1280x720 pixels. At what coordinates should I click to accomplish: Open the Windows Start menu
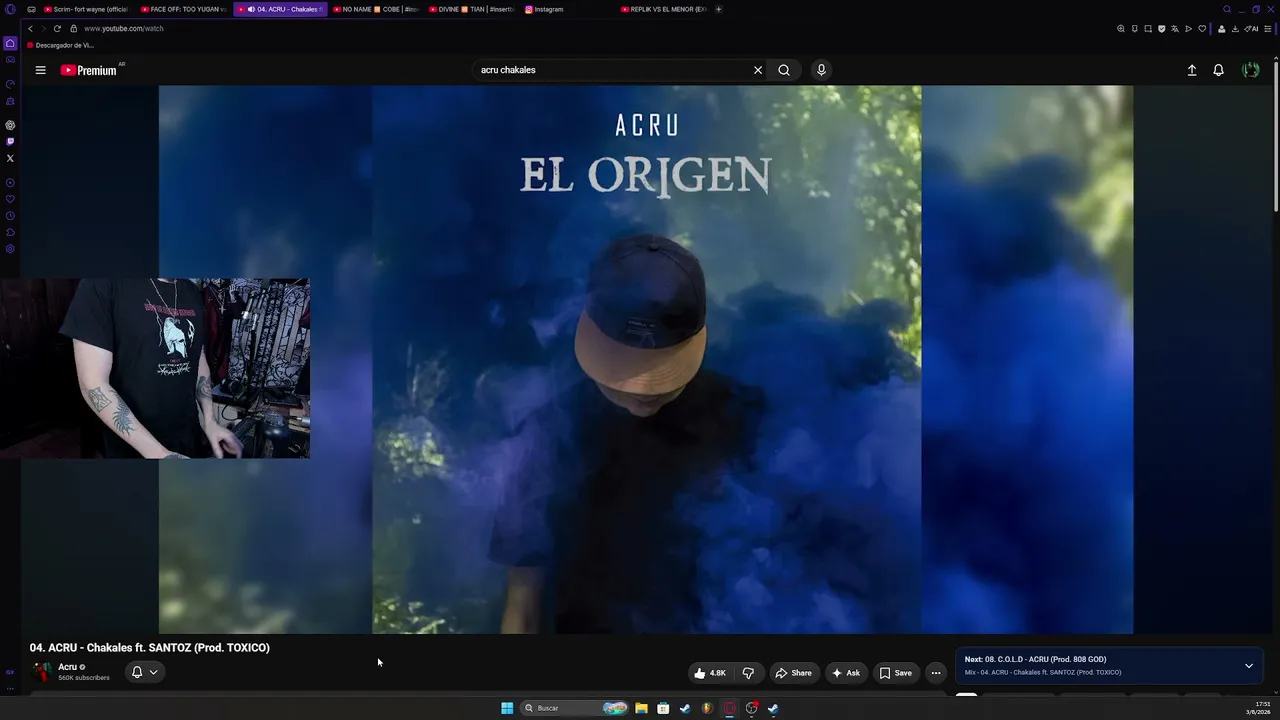coord(507,708)
